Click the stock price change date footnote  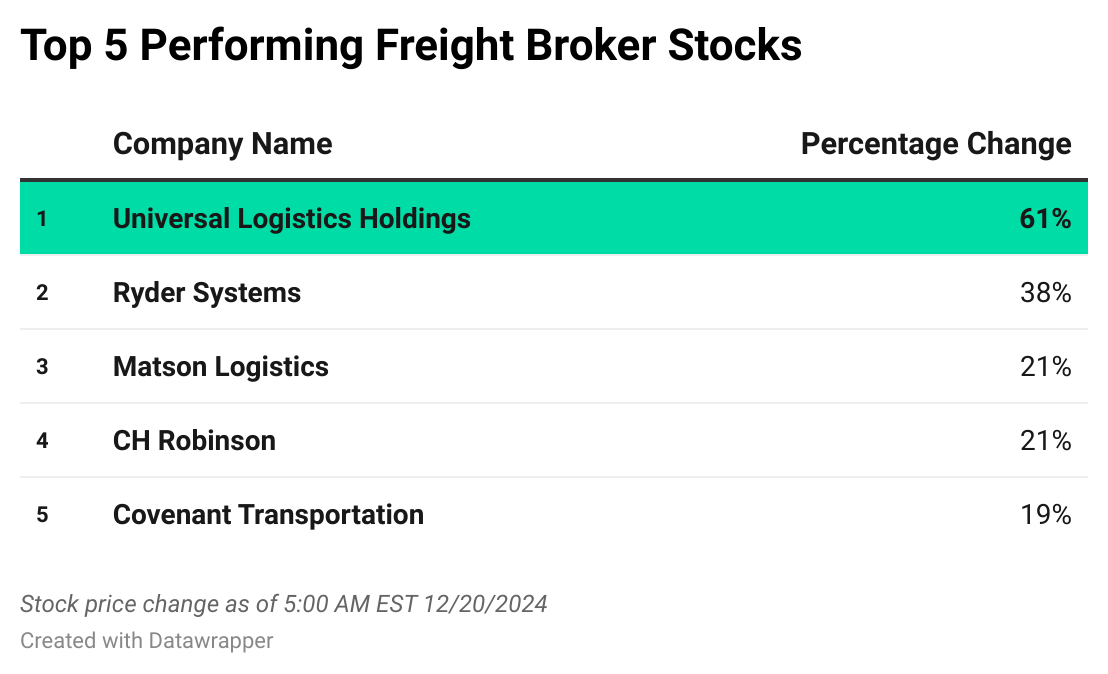tap(284, 604)
